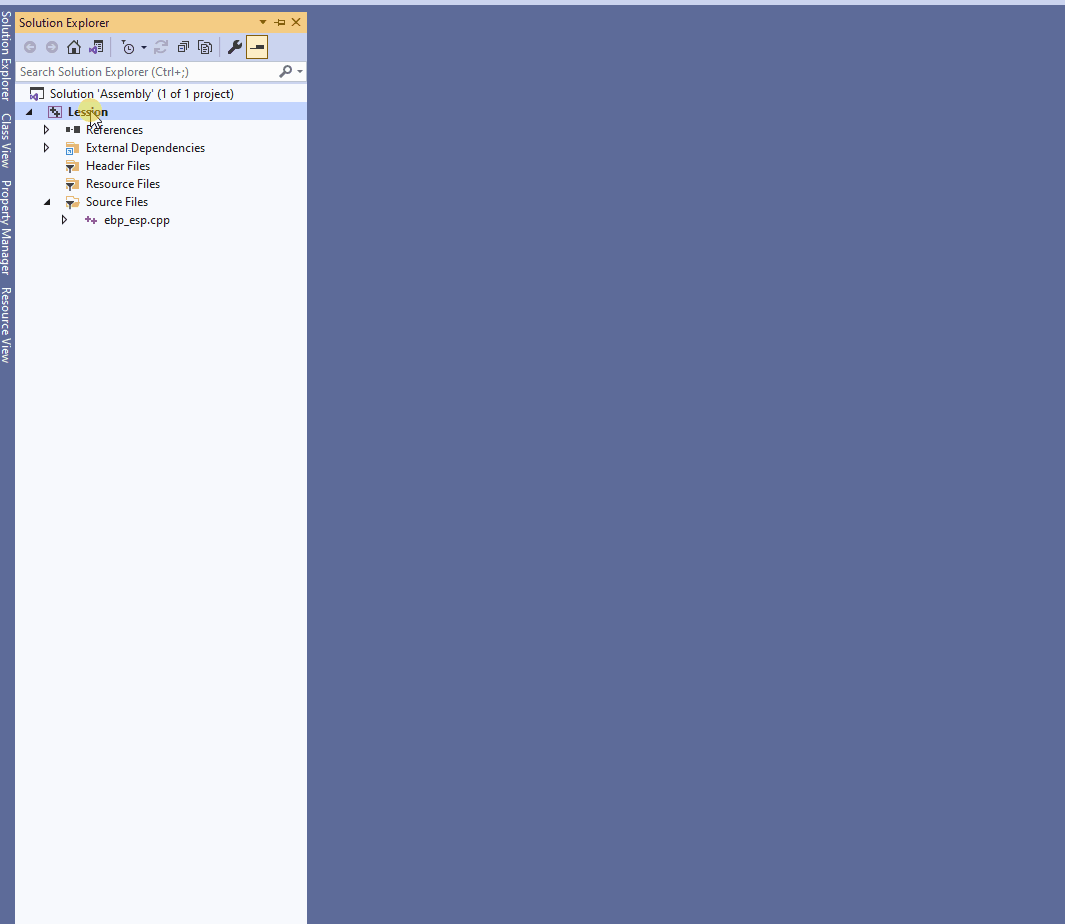Click the Forward navigation arrow in Solution Explorer

coord(52,47)
